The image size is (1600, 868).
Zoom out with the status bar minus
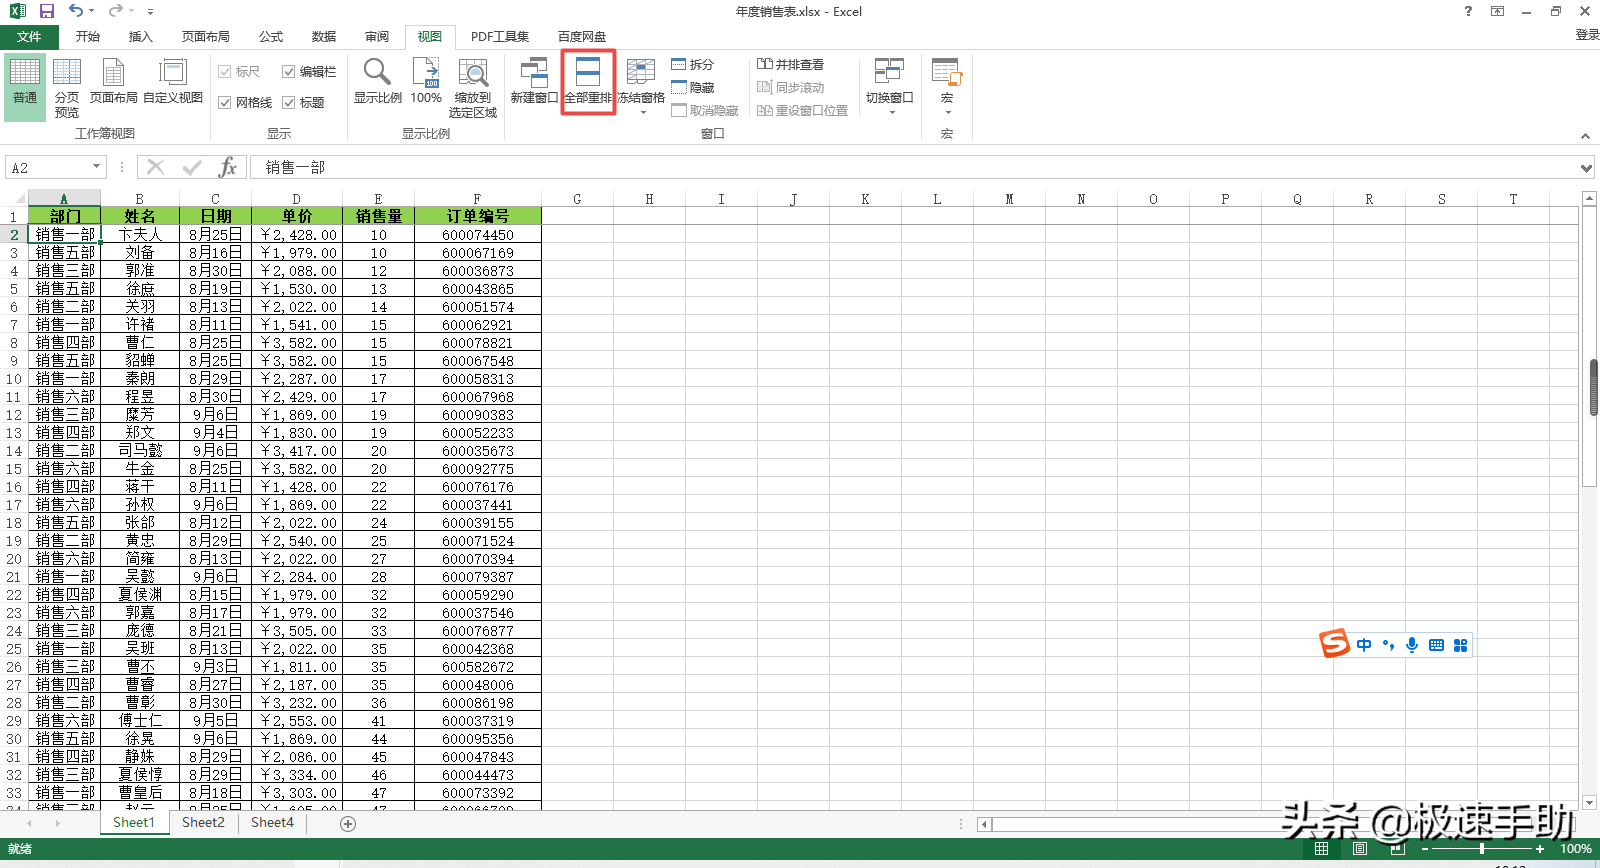1425,849
